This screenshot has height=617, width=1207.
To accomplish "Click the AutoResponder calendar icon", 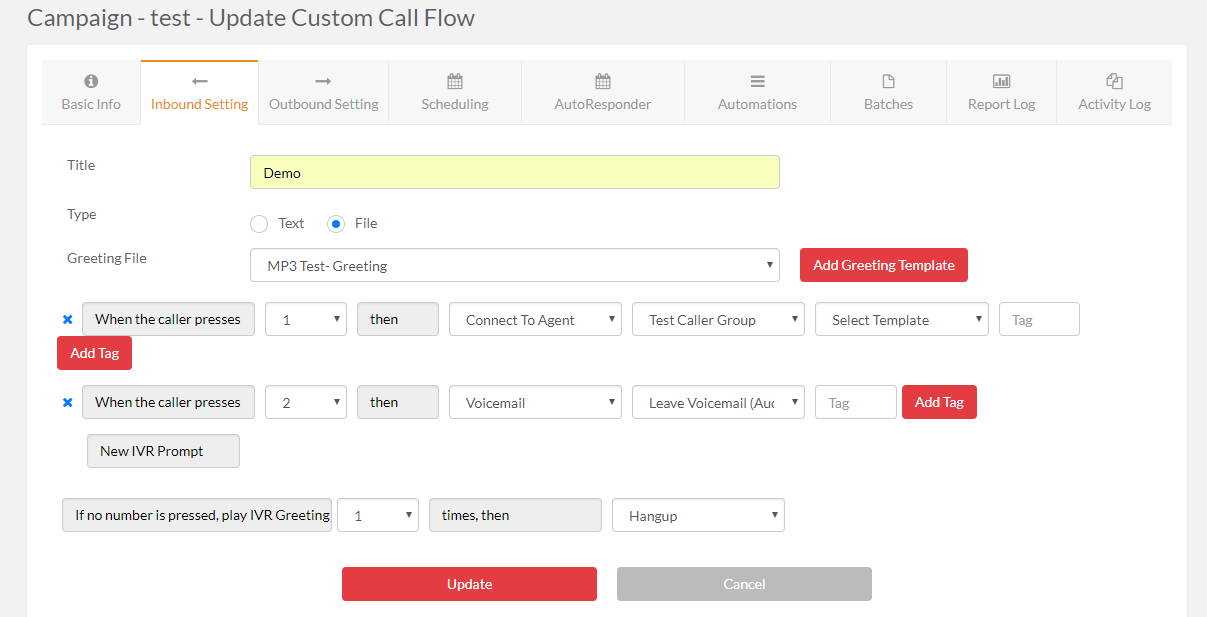I will click(603, 81).
